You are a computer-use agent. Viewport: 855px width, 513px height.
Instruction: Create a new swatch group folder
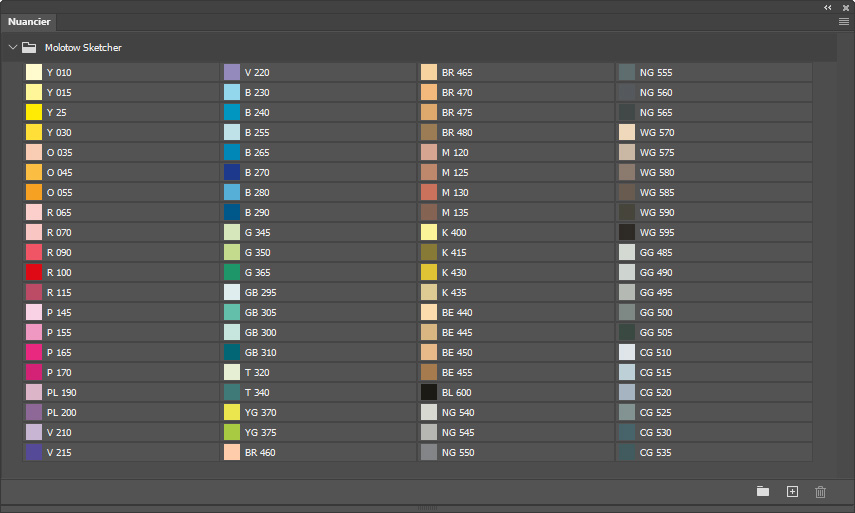pyautogui.click(x=763, y=491)
